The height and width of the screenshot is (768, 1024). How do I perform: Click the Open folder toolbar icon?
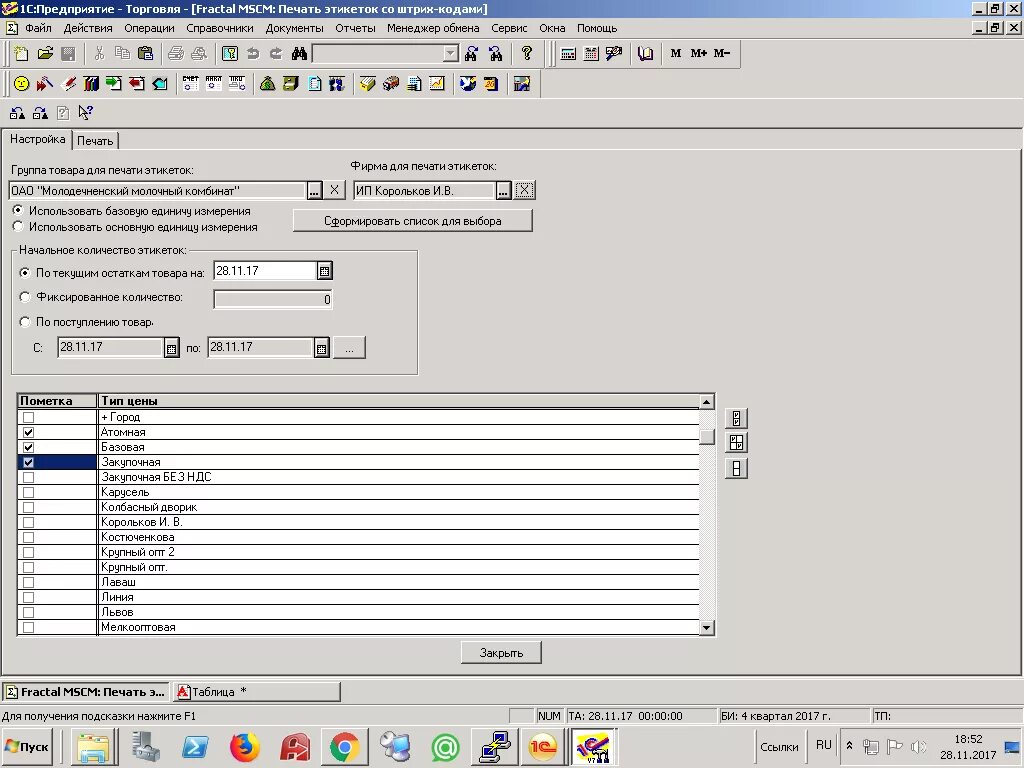[45, 54]
